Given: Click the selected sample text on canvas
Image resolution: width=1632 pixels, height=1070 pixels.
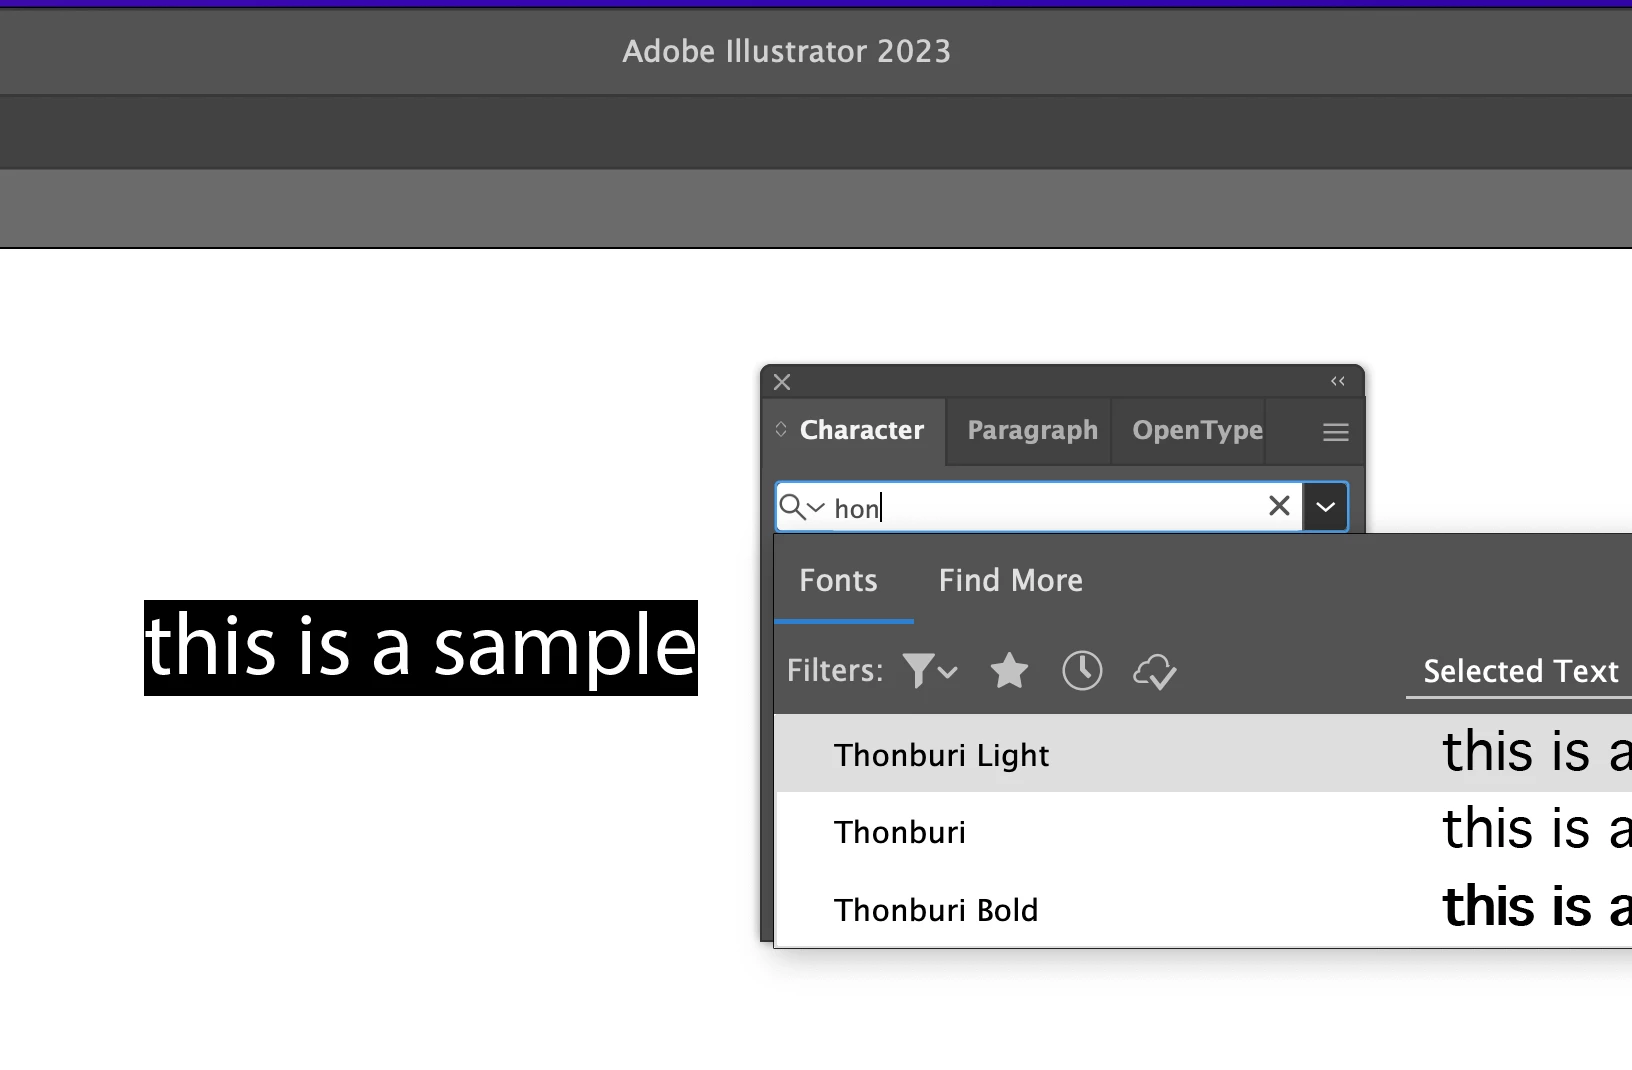Looking at the screenshot, I should point(421,648).
